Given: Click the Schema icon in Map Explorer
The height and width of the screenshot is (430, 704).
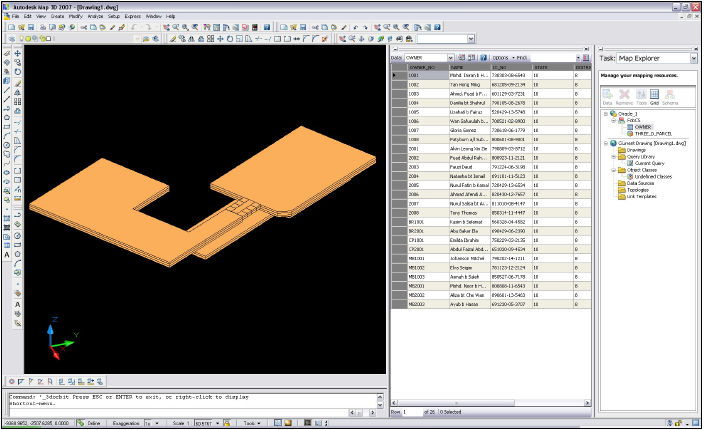Looking at the screenshot, I should [x=670, y=97].
